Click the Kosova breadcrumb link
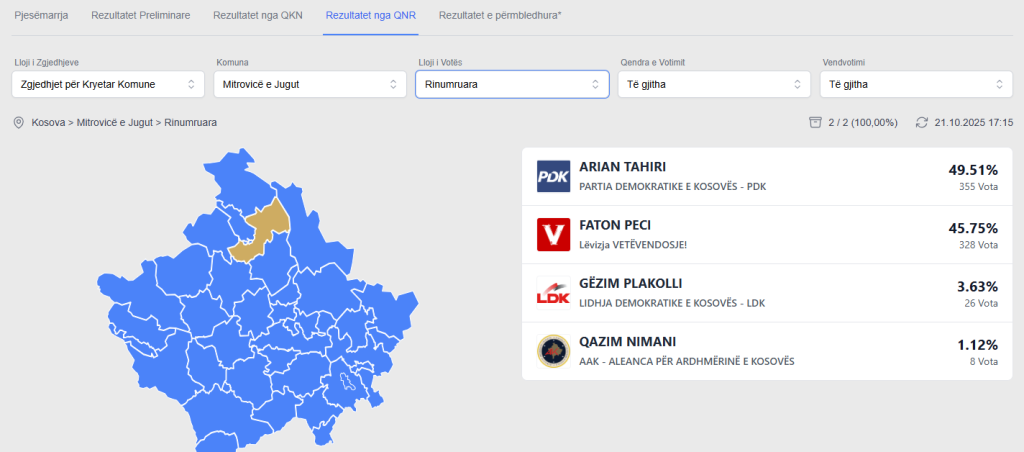1024x452 pixels. 50,122
